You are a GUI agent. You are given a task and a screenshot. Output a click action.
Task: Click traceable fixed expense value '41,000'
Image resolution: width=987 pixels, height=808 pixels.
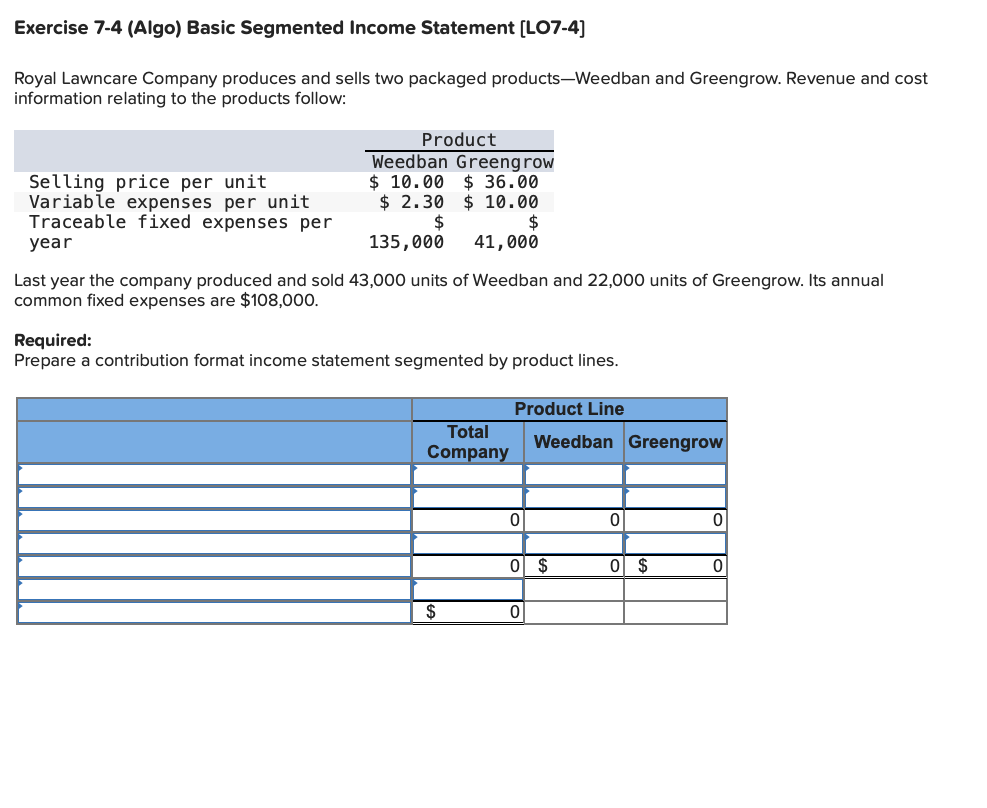pyautogui.click(x=506, y=242)
